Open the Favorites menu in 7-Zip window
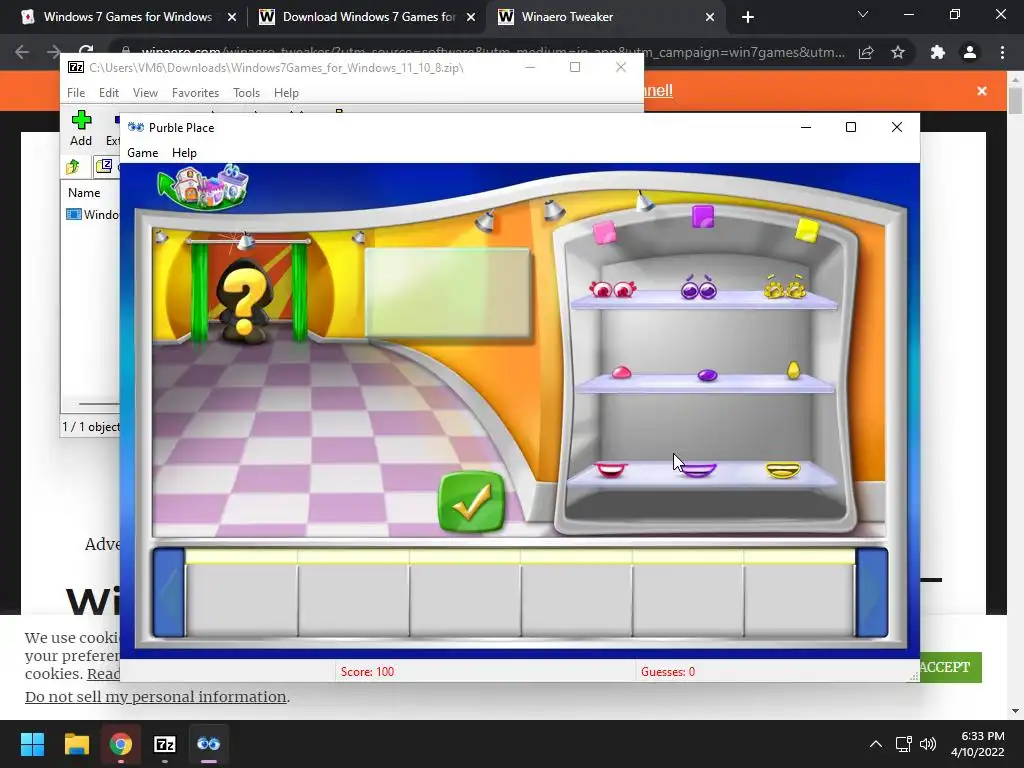 195,93
